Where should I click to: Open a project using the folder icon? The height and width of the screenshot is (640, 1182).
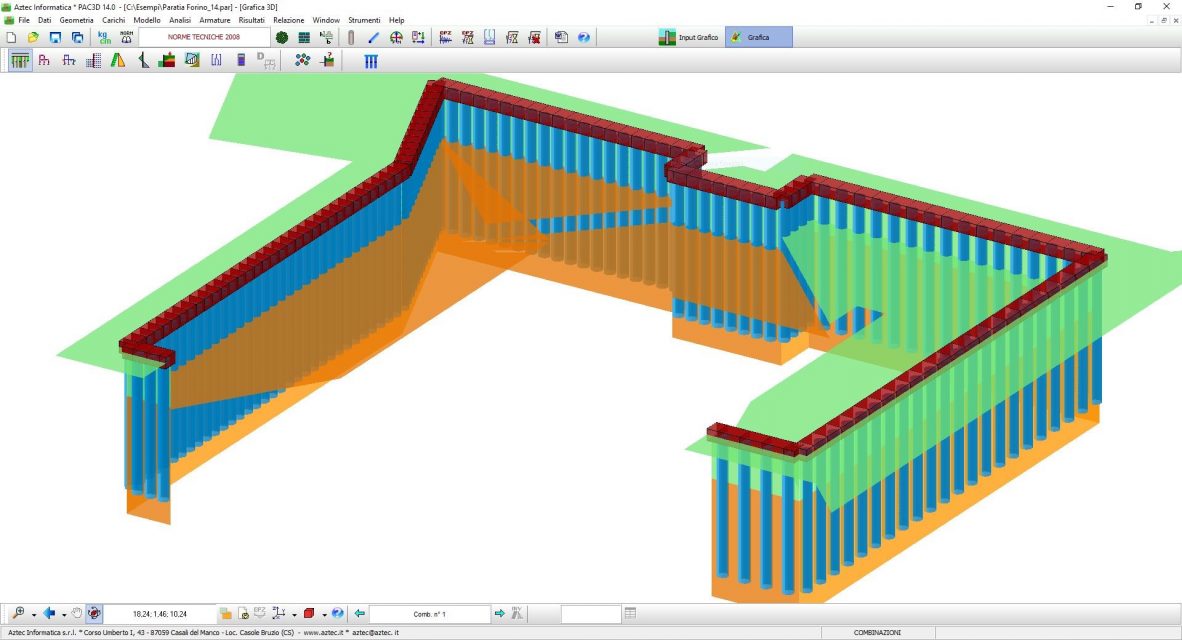pyautogui.click(x=33, y=37)
